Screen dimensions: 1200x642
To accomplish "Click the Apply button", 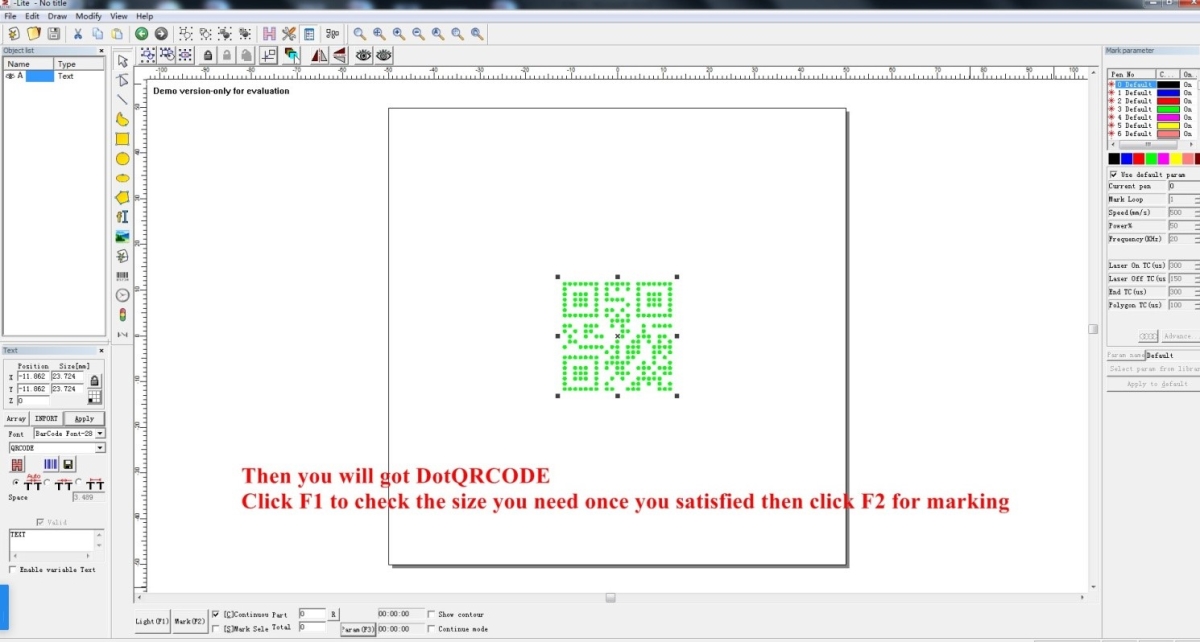I will click(84, 418).
